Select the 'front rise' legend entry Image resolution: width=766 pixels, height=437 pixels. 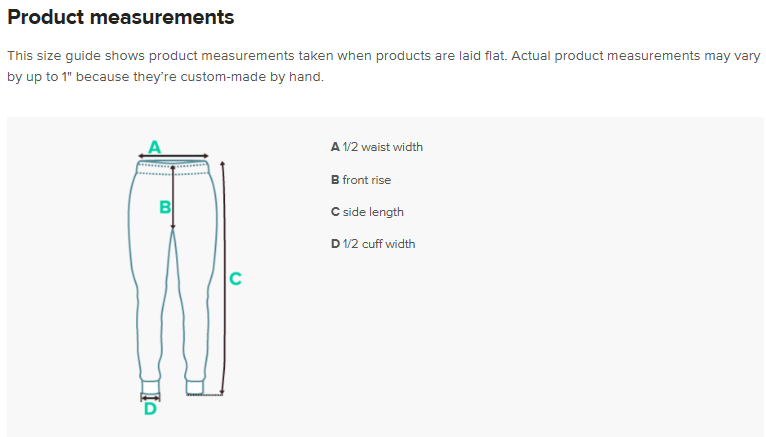coord(361,180)
